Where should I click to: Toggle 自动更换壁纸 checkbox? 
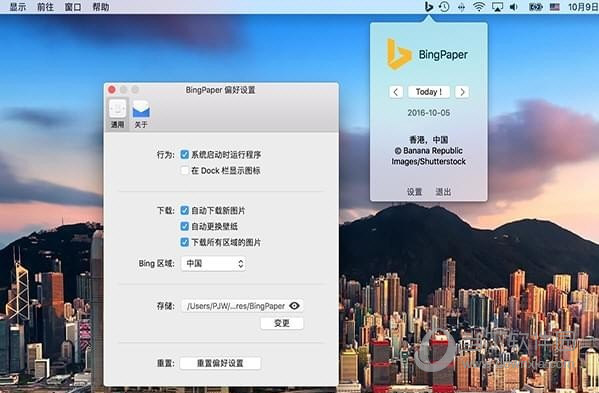click(185, 226)
